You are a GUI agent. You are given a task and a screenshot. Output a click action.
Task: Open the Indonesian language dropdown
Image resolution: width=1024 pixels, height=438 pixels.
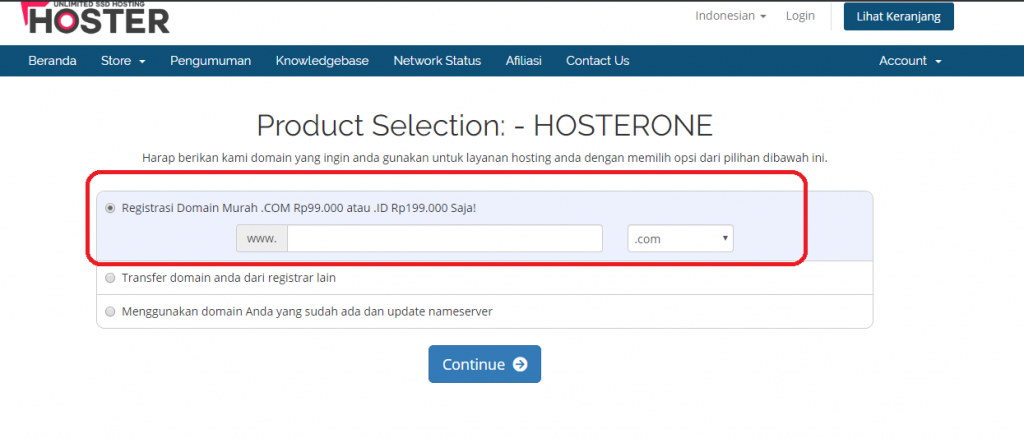731,16
